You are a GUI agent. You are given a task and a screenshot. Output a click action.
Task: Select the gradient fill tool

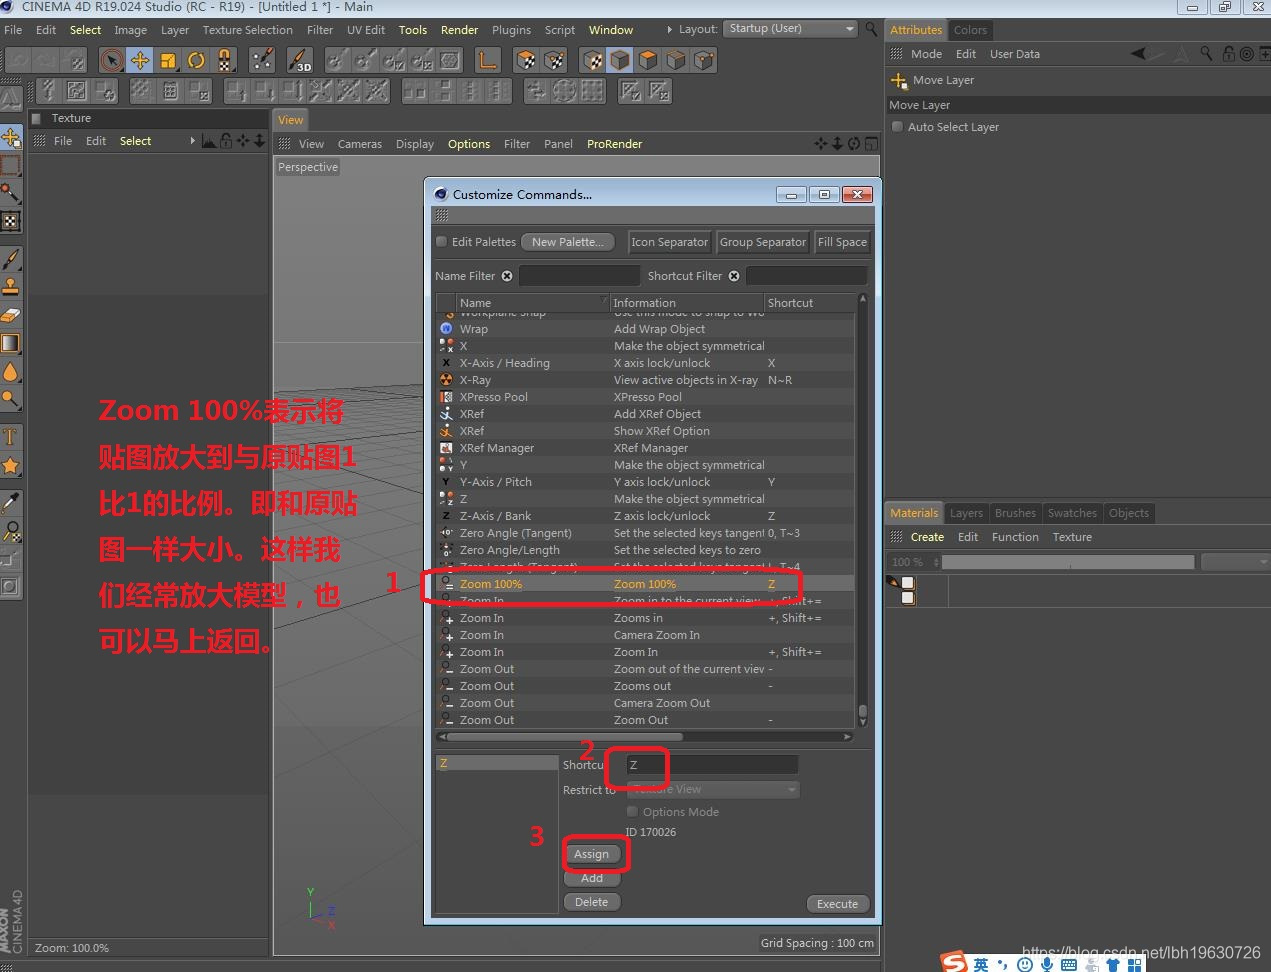(11, 343)
